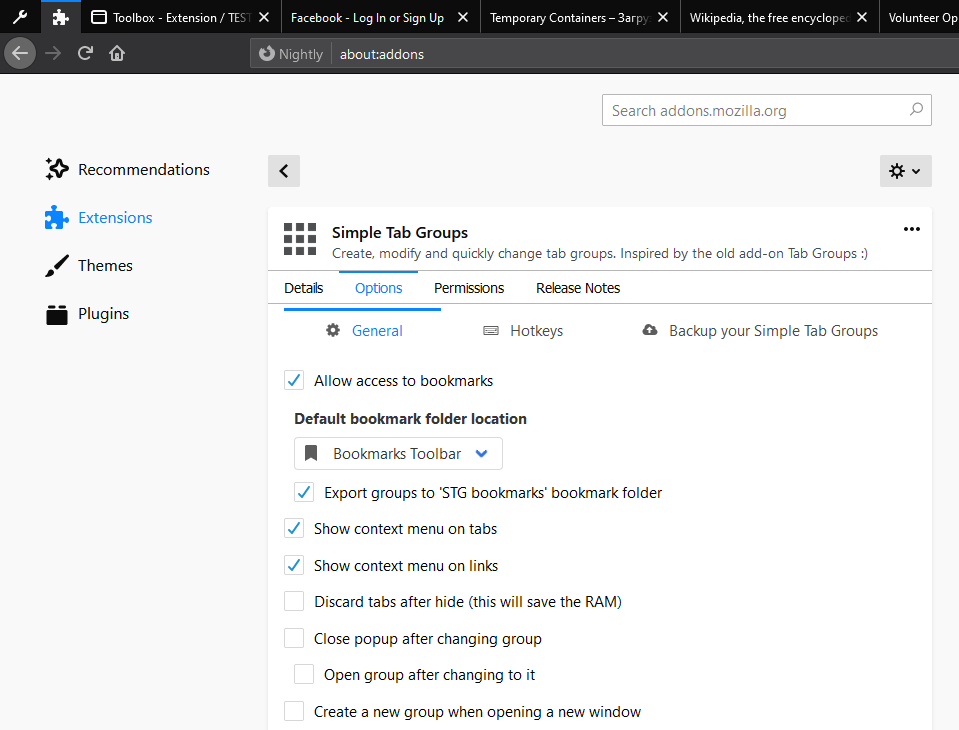Screen dimensions: 959x730
Task: Disable Show context menu on links
Action: coord(294,565)
